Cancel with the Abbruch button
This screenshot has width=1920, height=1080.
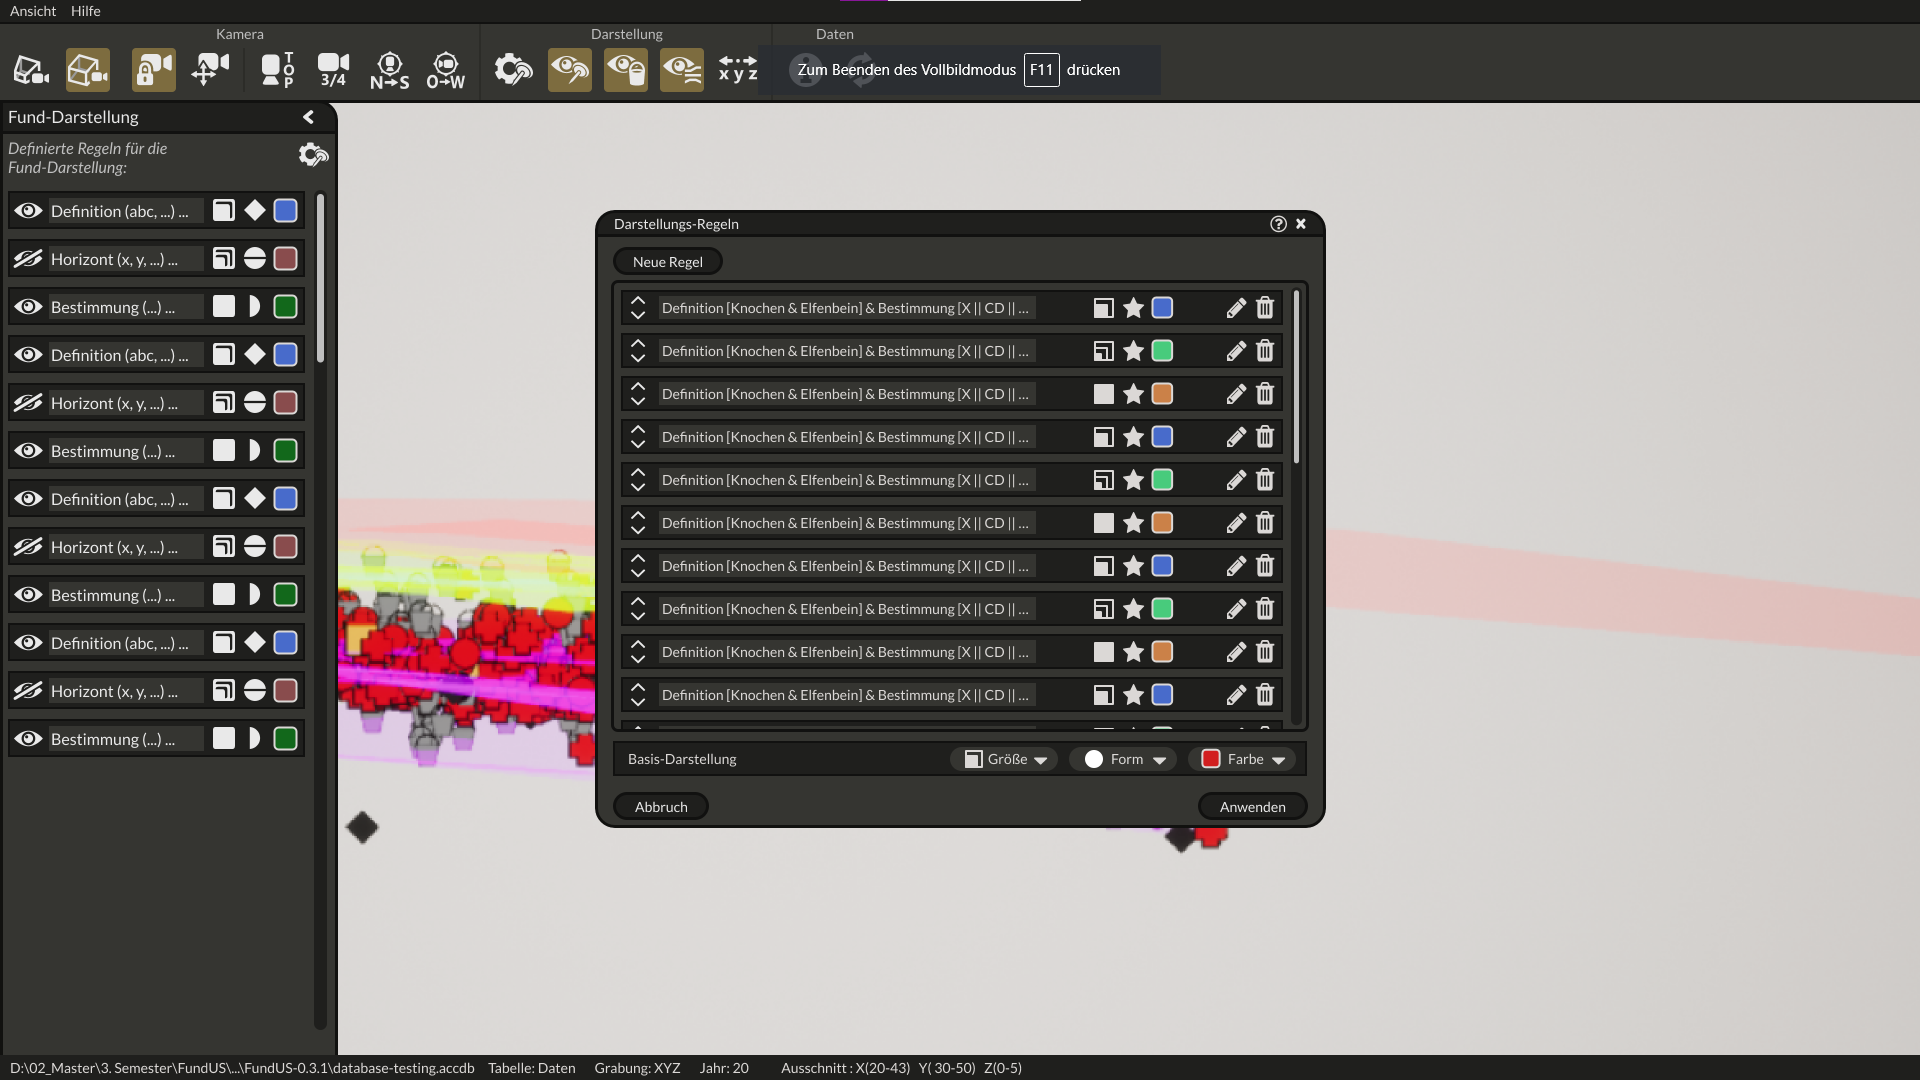tap(661, 807)
